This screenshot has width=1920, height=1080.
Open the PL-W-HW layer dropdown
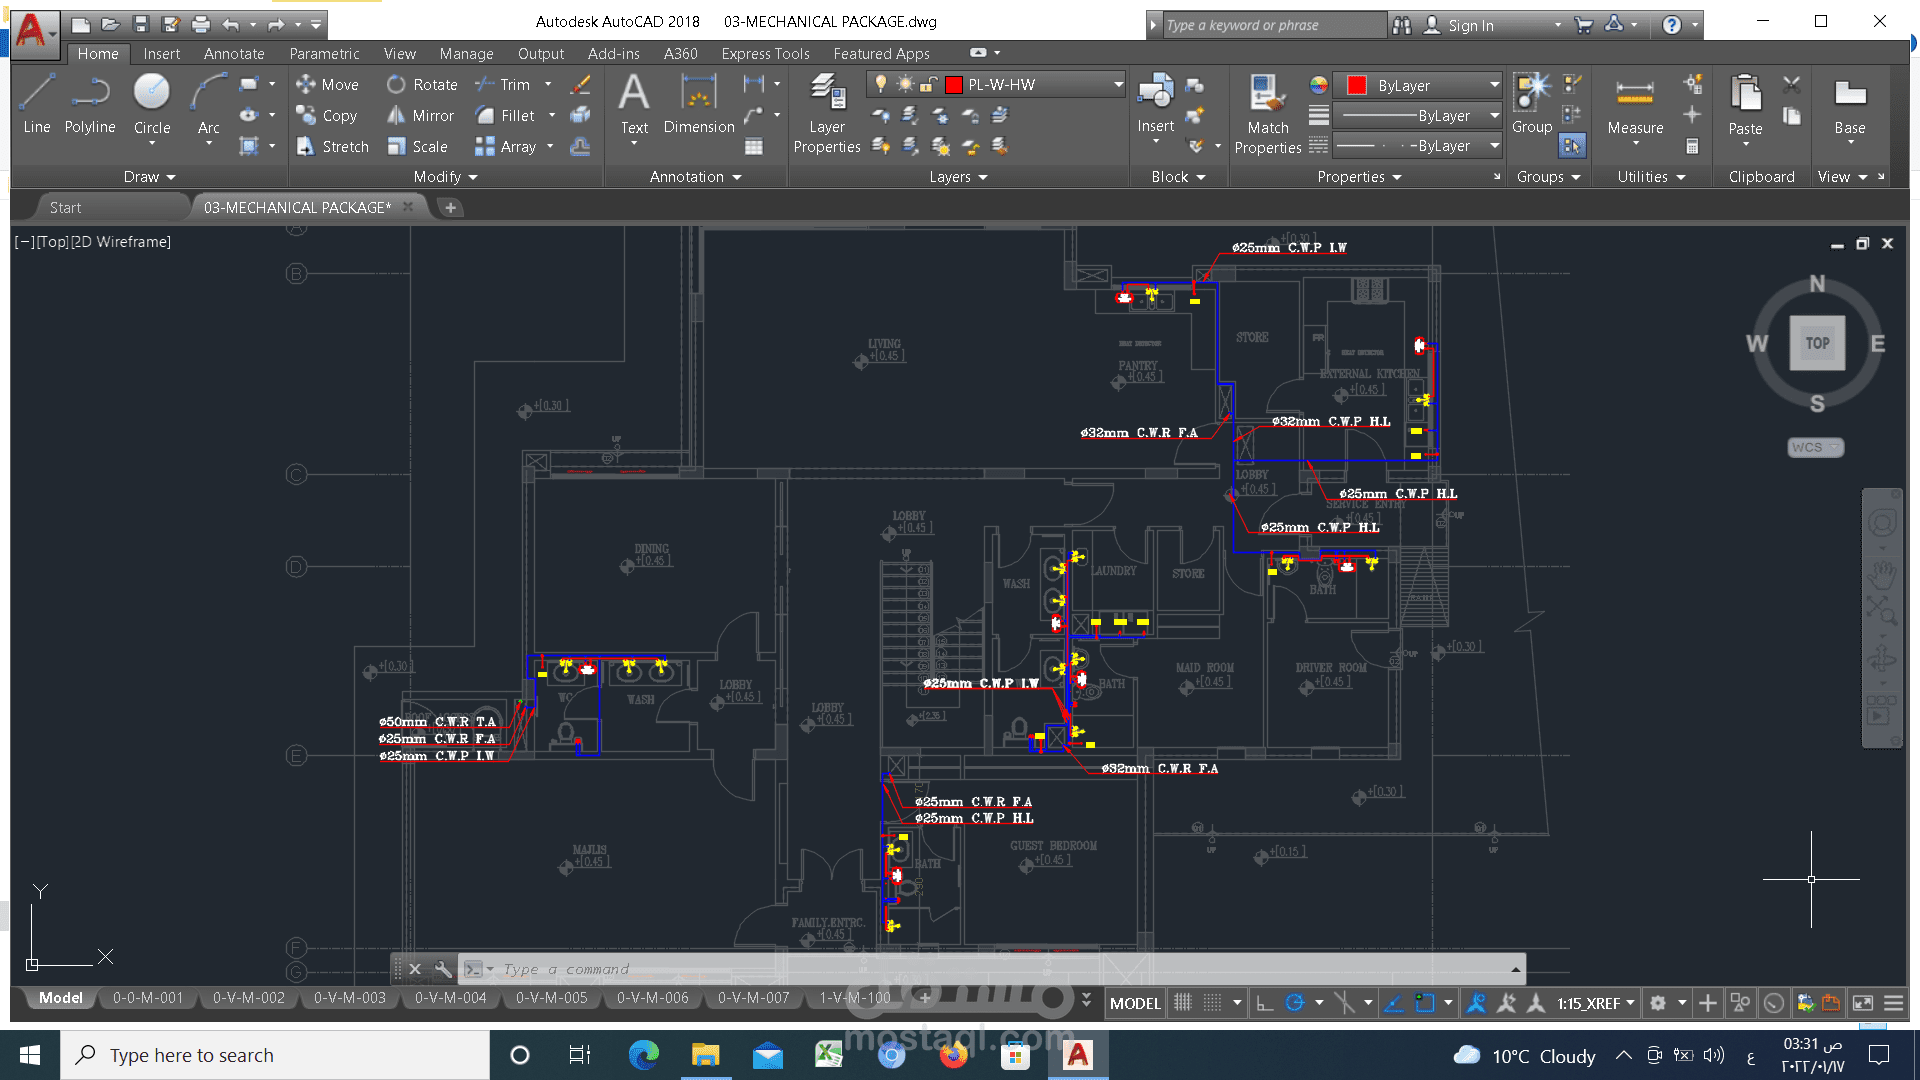tap(1118, 85)
